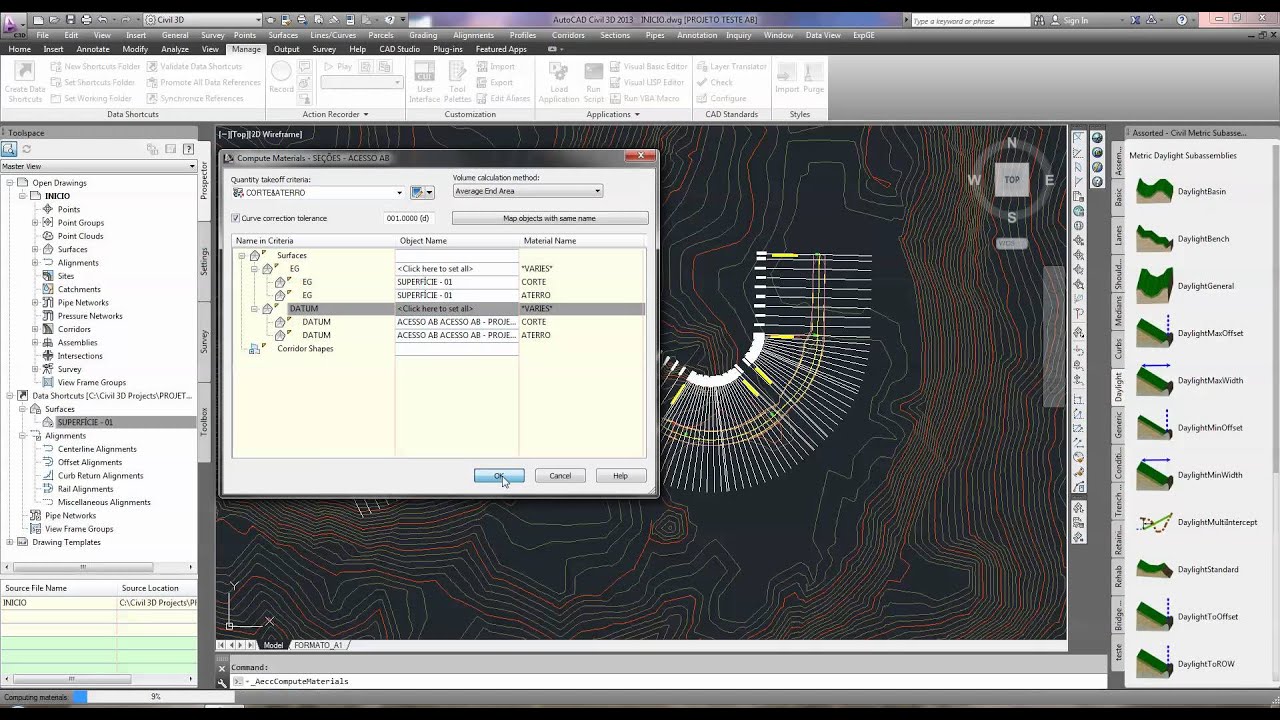Click the Undo arrow in quick access toolbar

tap(102, 19)
